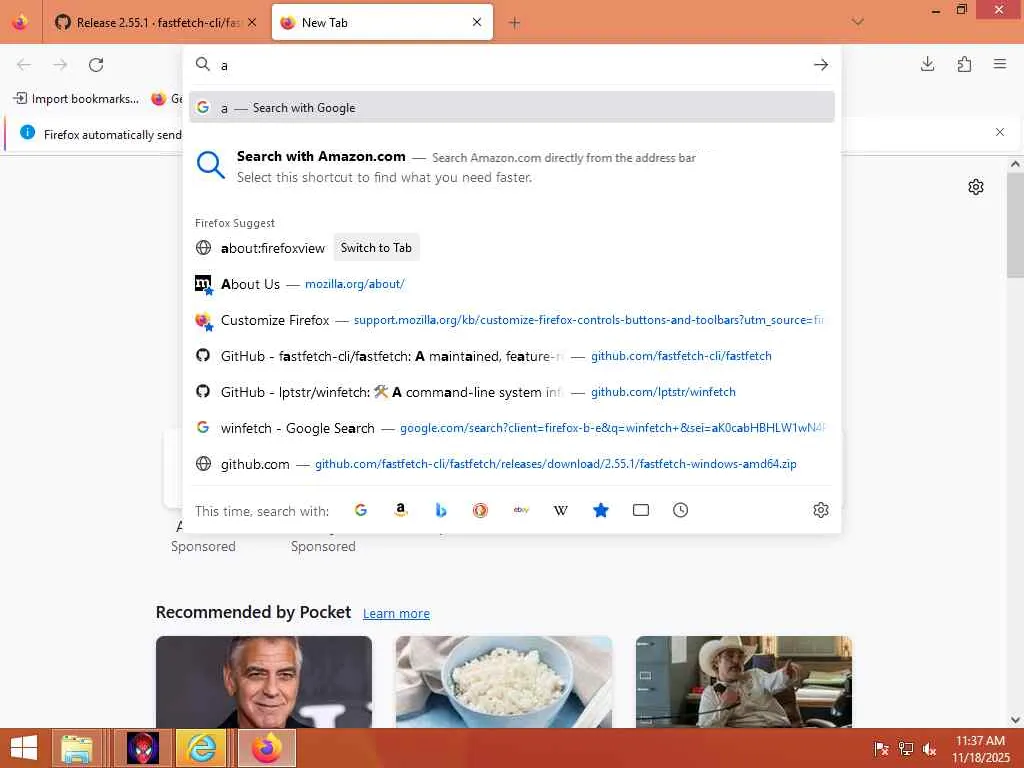Open search settings gear in dropdown

tap(821, 510)
